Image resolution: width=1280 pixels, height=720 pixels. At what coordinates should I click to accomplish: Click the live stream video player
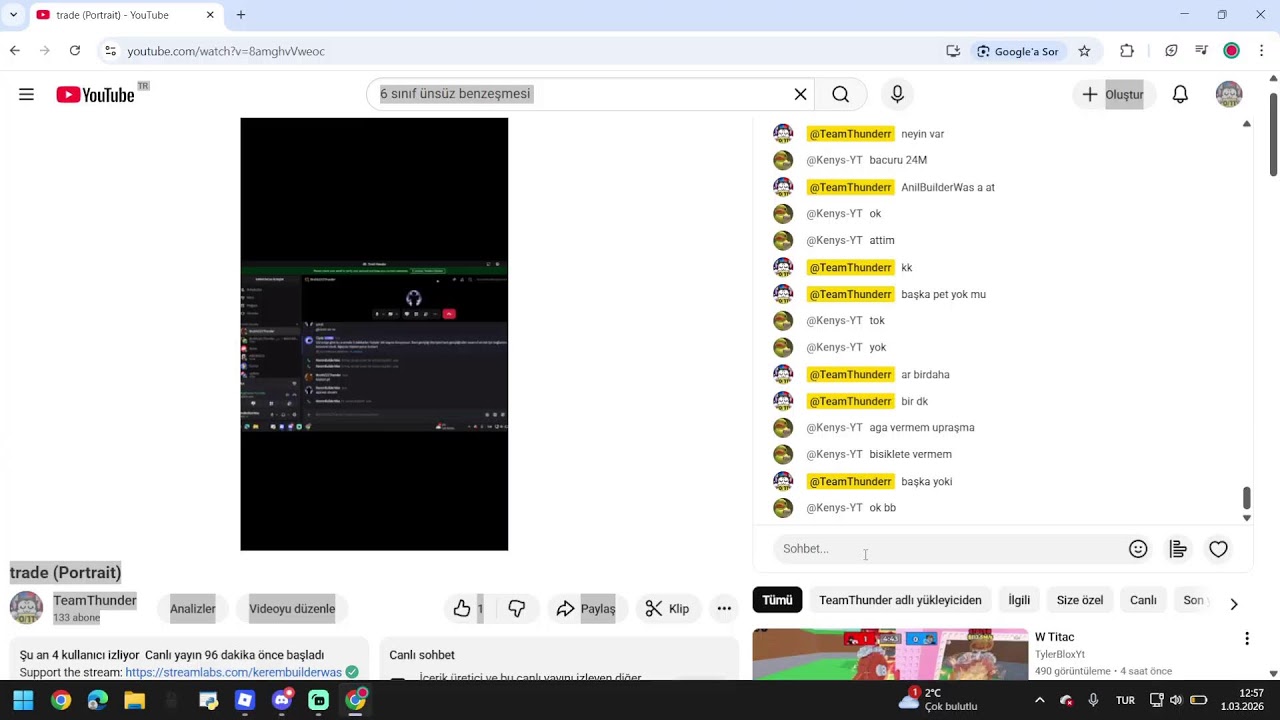[374, 334]
